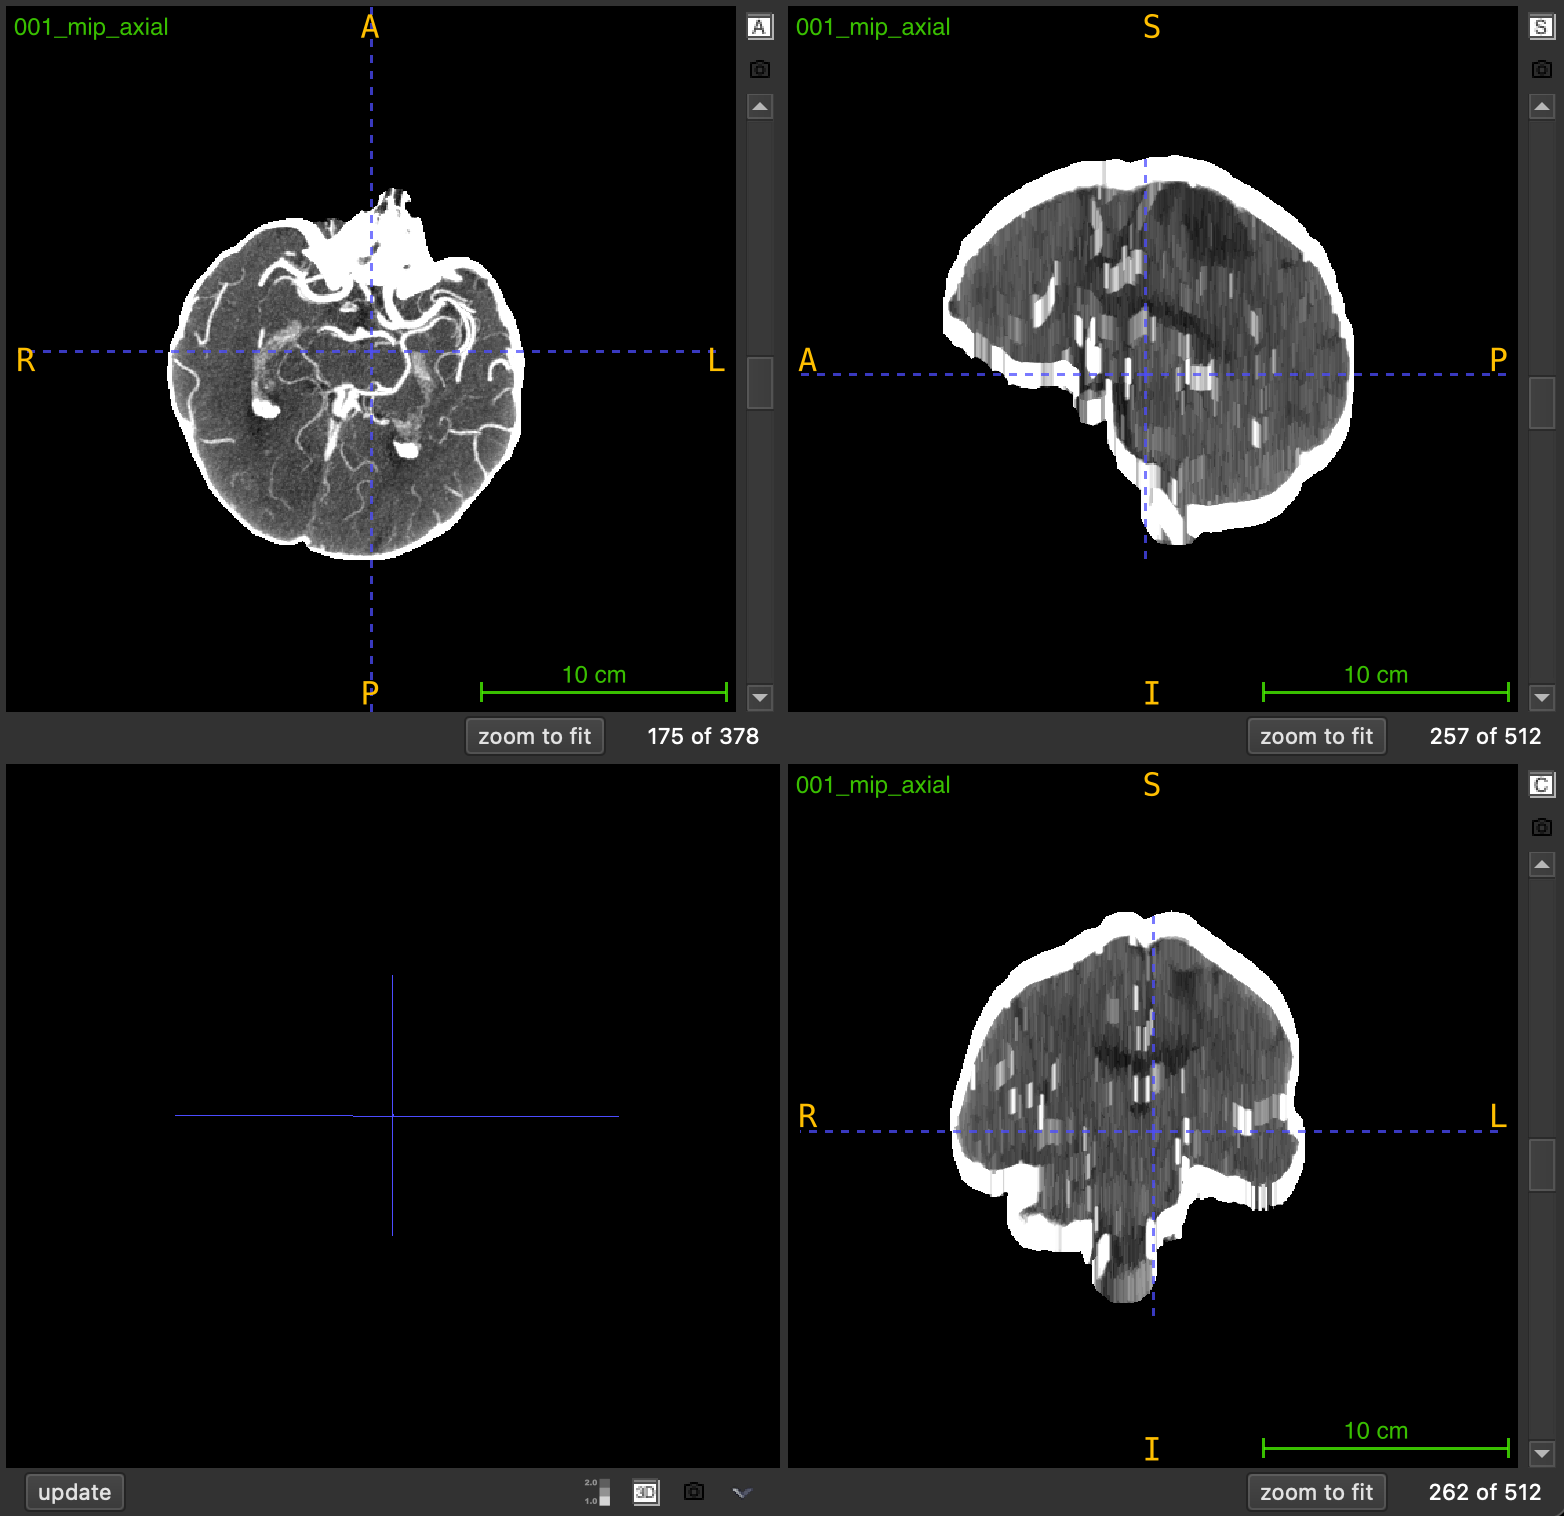
Task: Expand the sagittal view with the S icon
Action: pyautogui.click(x=1541, y=28)
